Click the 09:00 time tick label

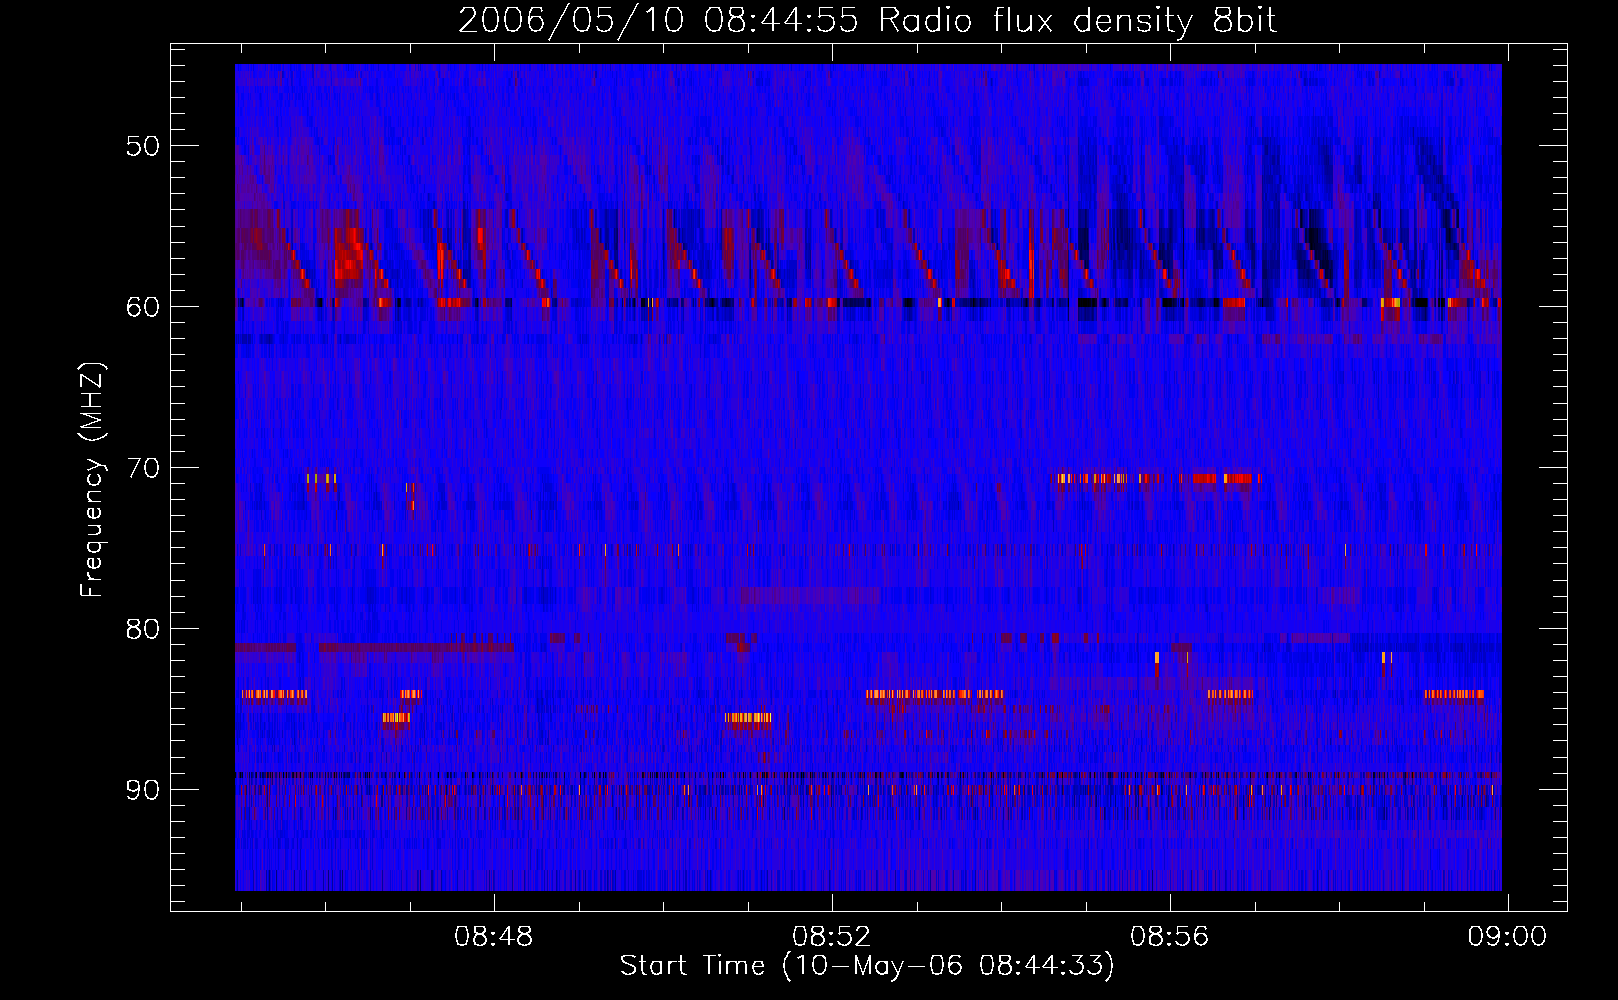(x=1508, y=937)
